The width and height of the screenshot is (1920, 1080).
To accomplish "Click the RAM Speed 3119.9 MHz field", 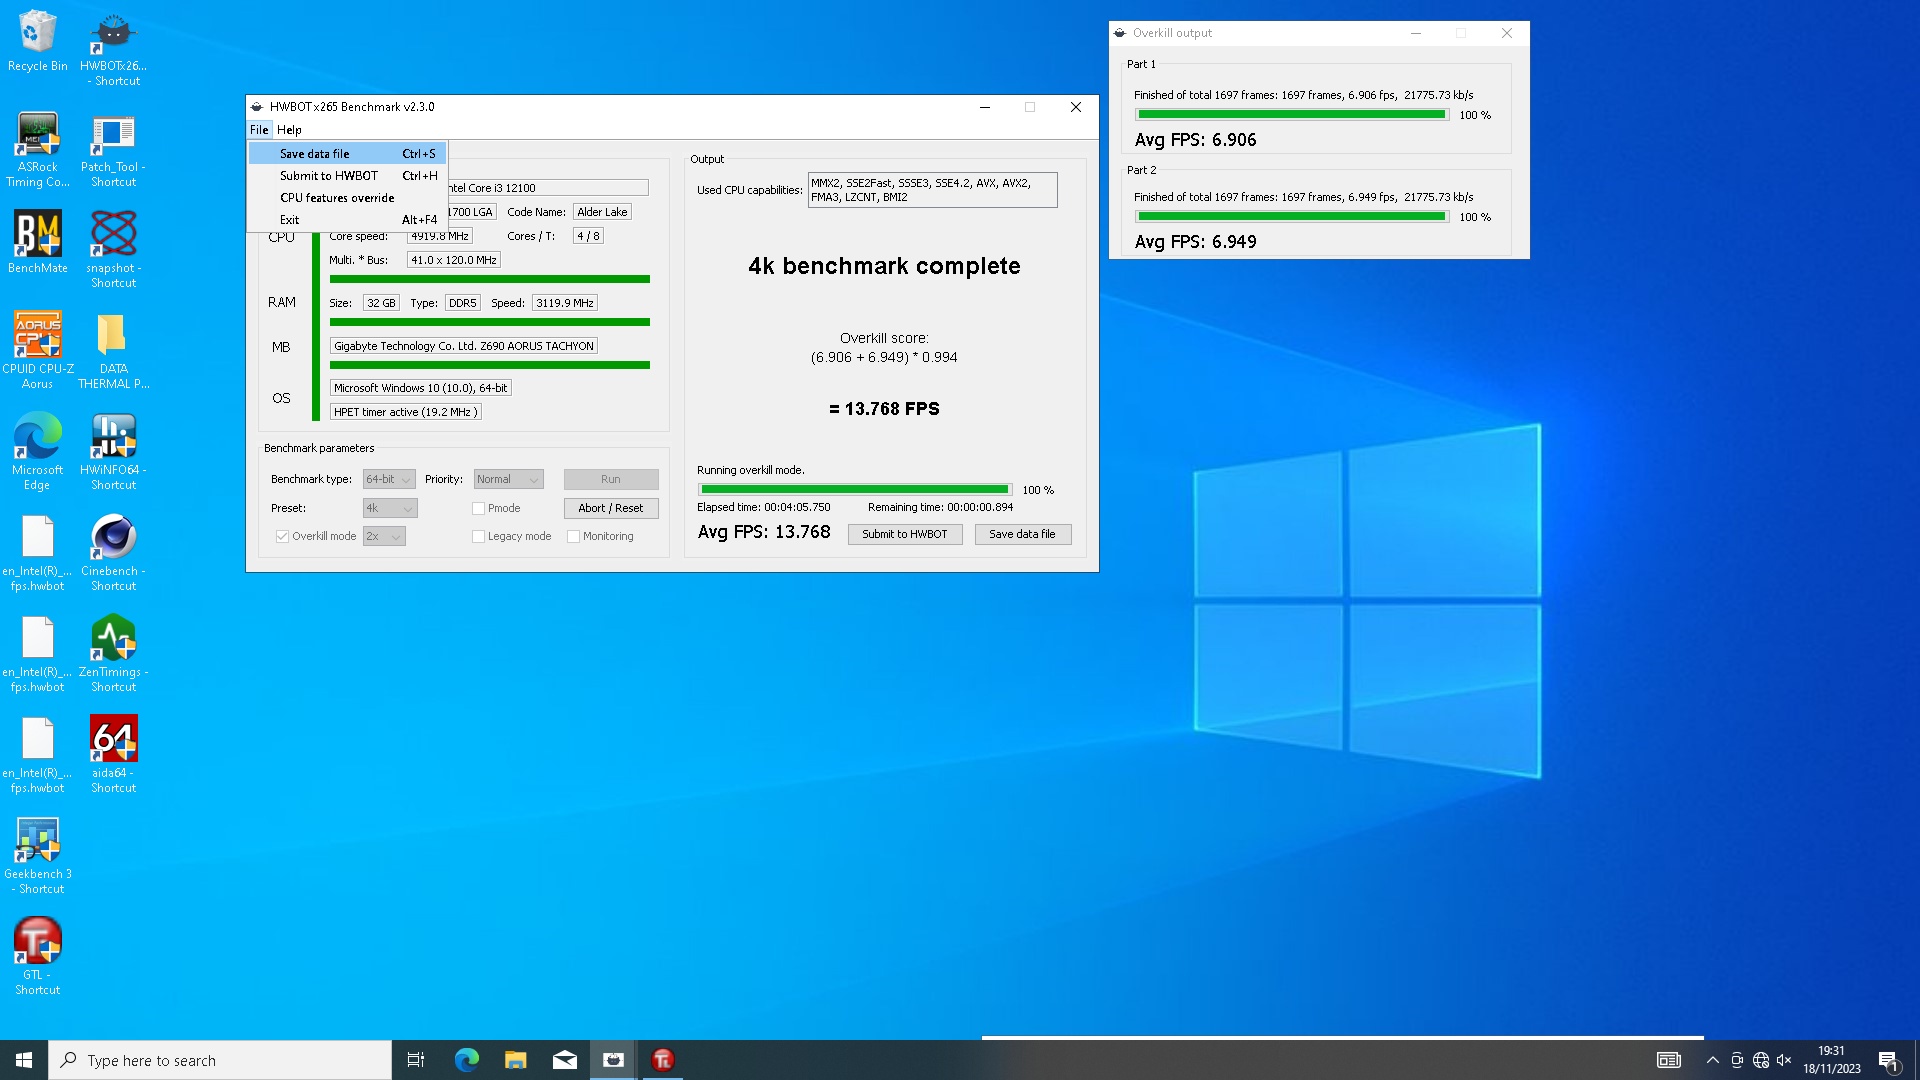I will (x=564, y=303).
